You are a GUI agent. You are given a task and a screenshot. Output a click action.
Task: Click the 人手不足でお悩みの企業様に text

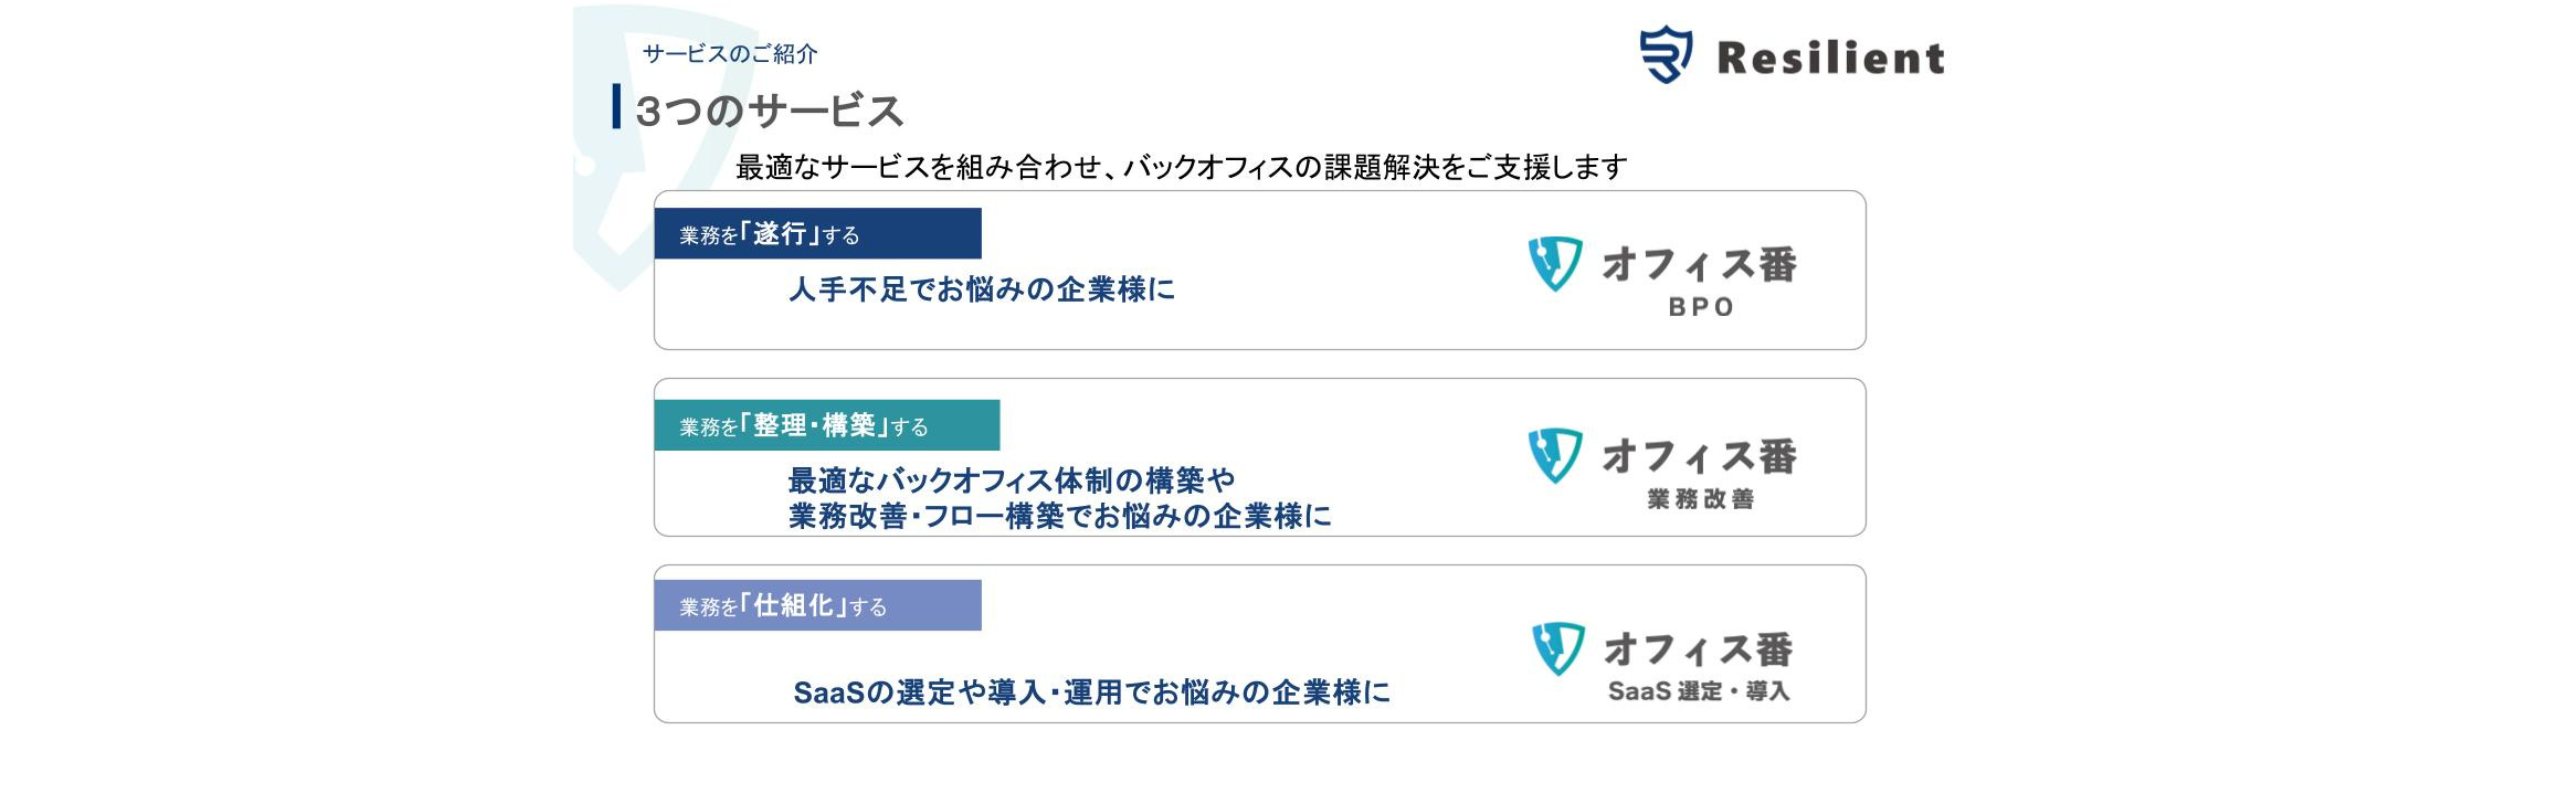[982, 289]
